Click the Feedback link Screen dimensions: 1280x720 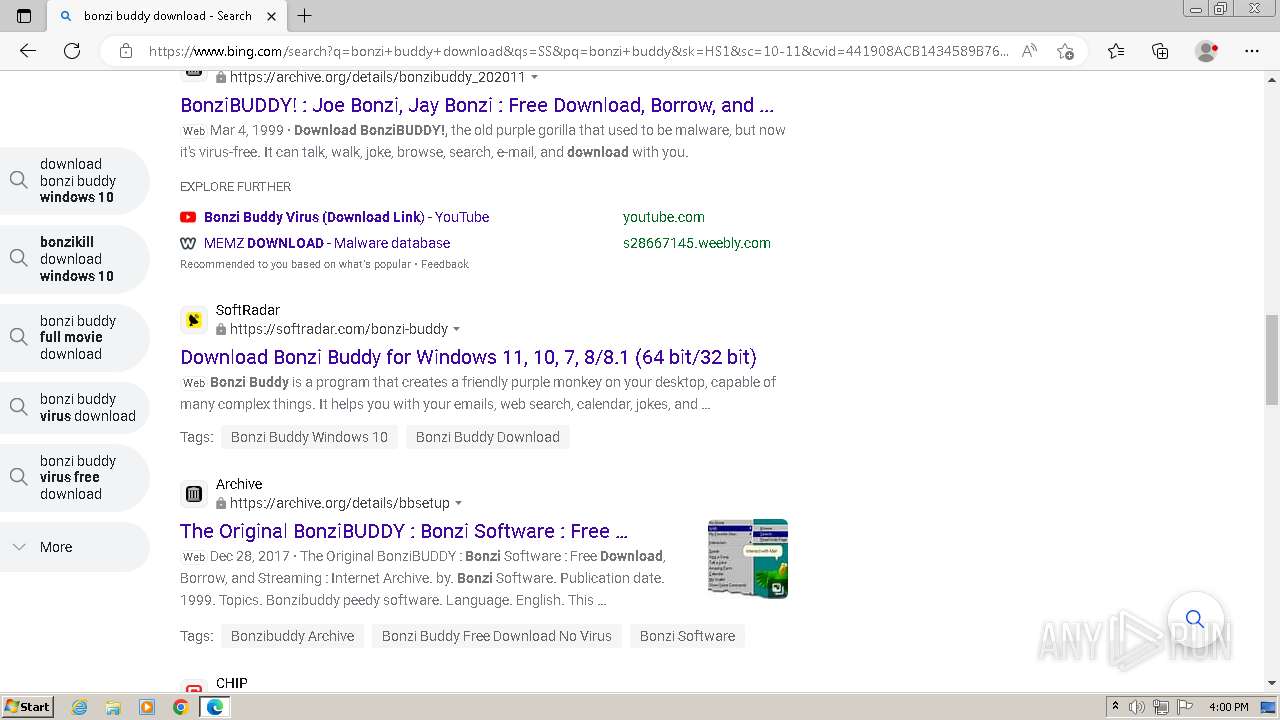click(x=444, y=264)
